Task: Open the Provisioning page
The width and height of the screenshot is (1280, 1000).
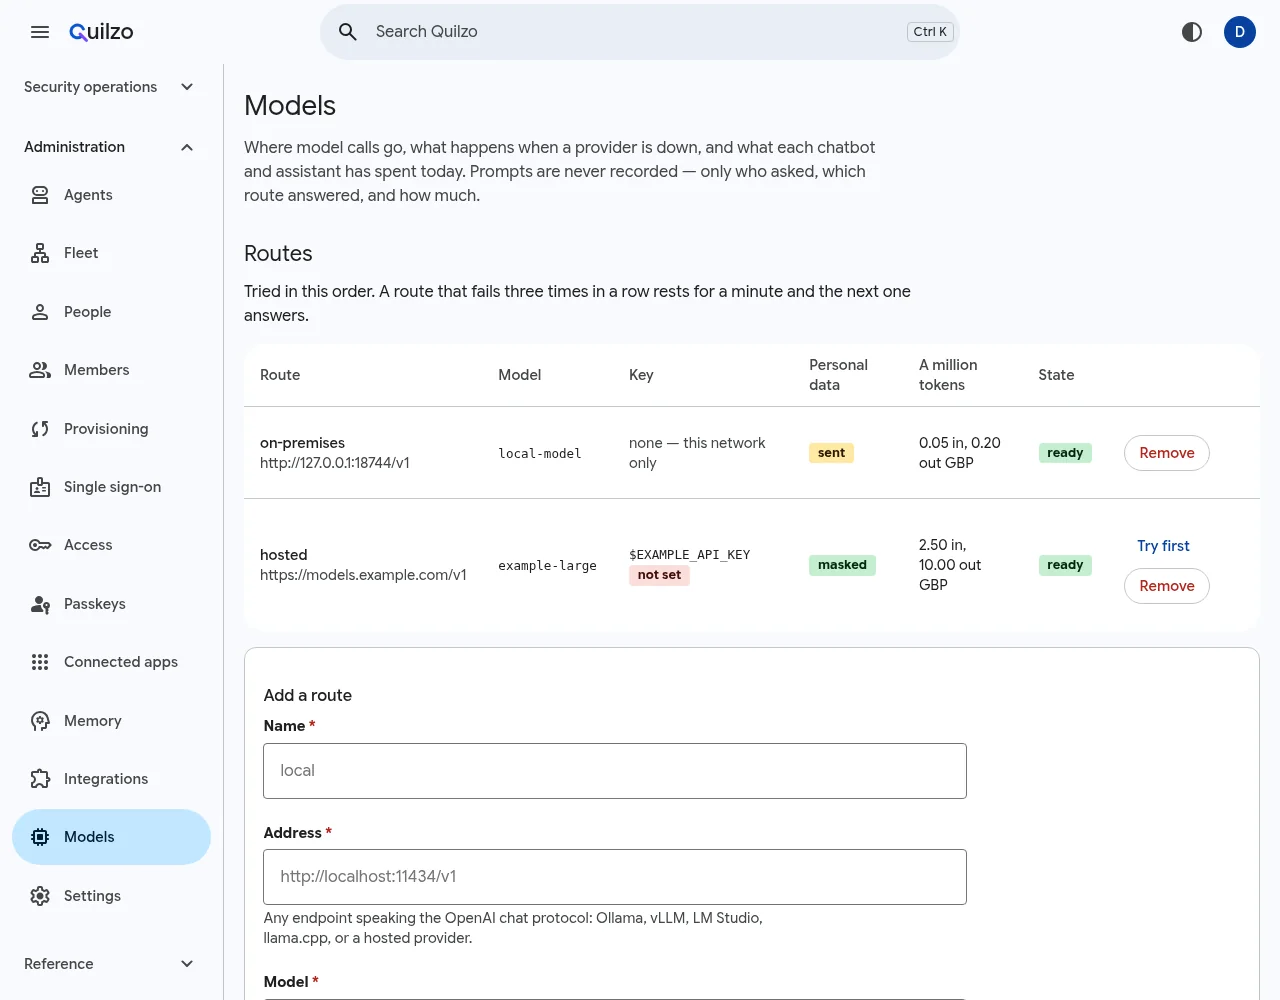Action: [x=111, y=429]
